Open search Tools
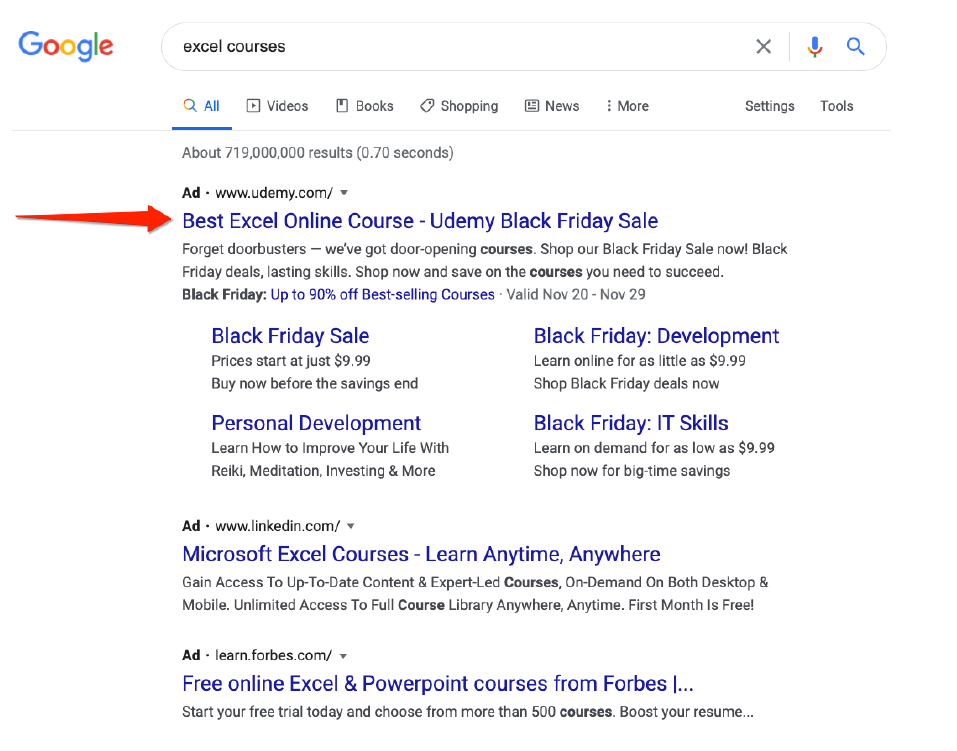 tap(836, 106)
